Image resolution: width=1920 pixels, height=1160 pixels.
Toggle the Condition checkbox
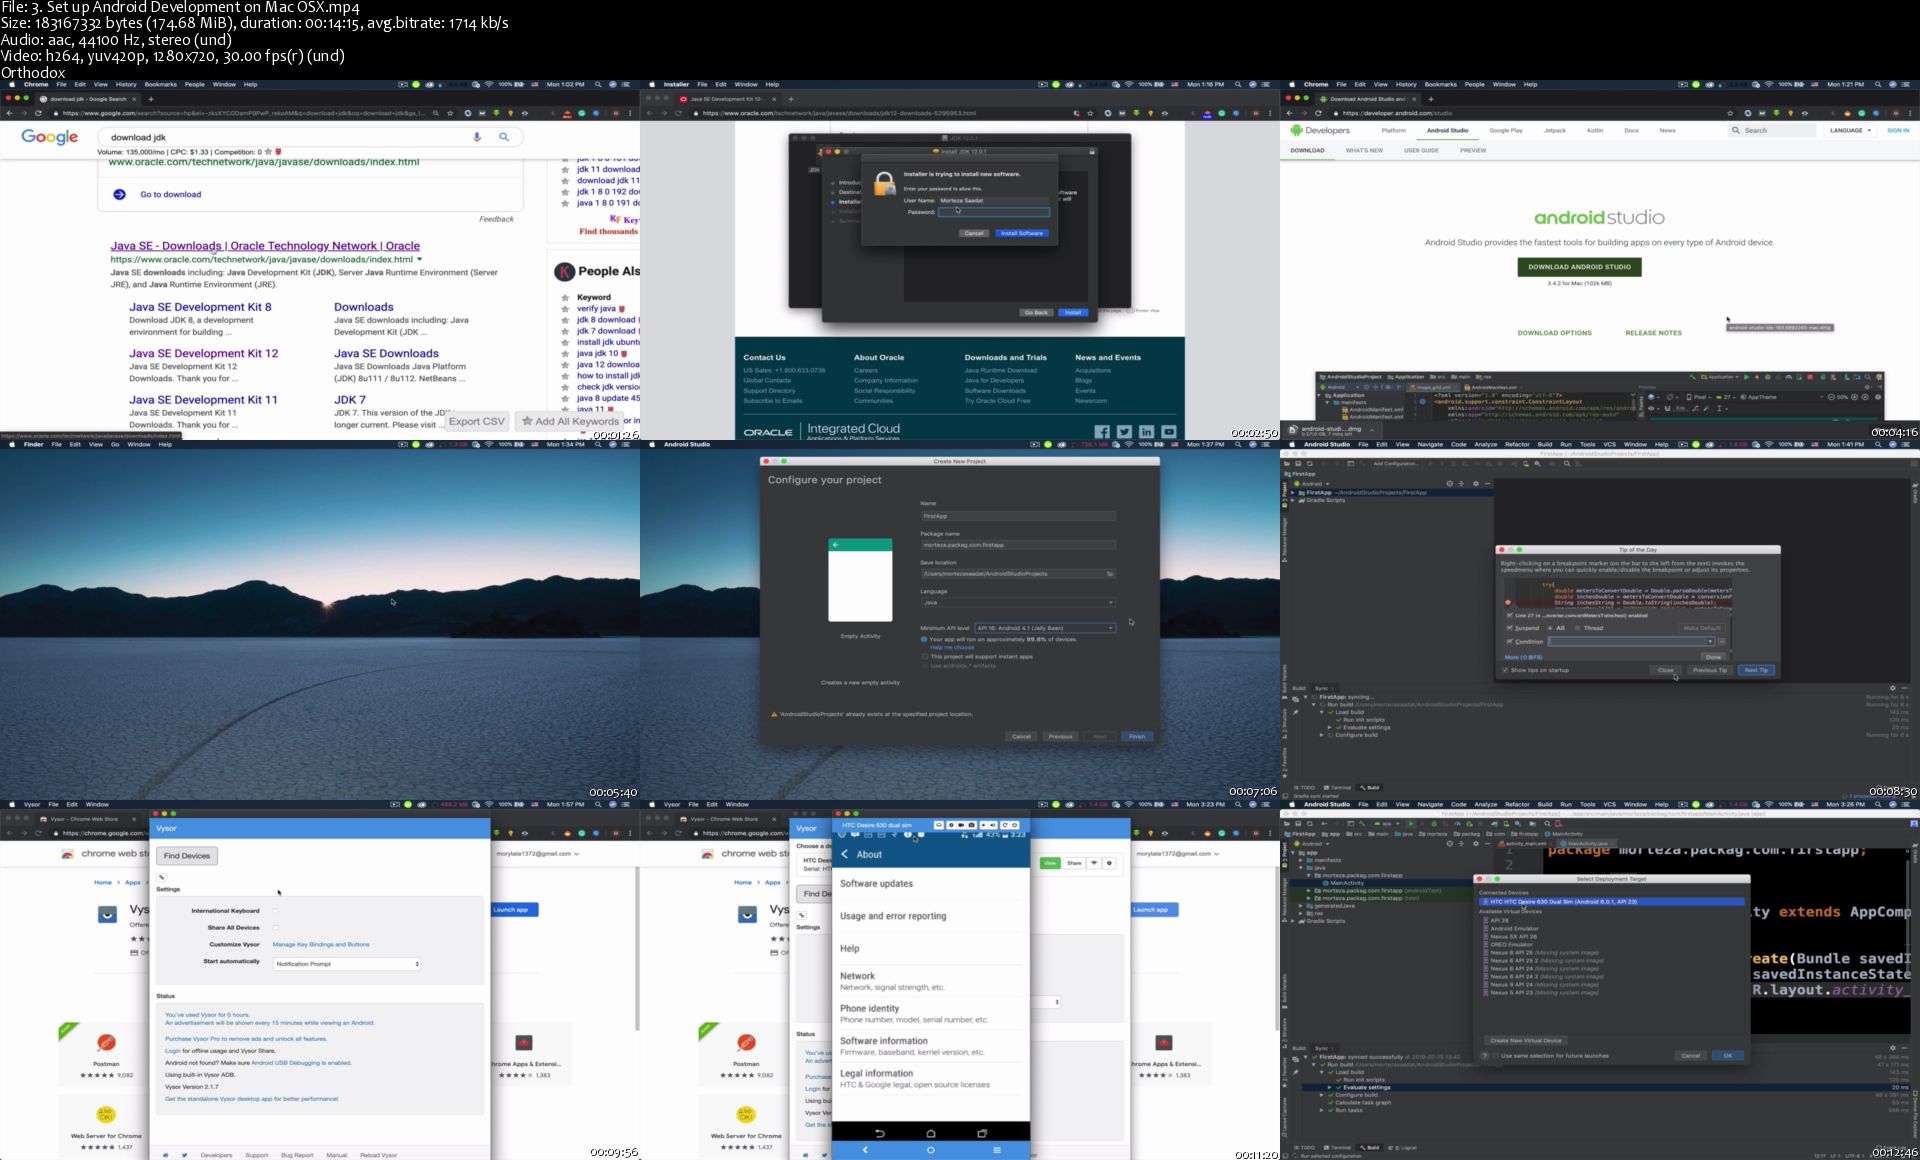1510,641
